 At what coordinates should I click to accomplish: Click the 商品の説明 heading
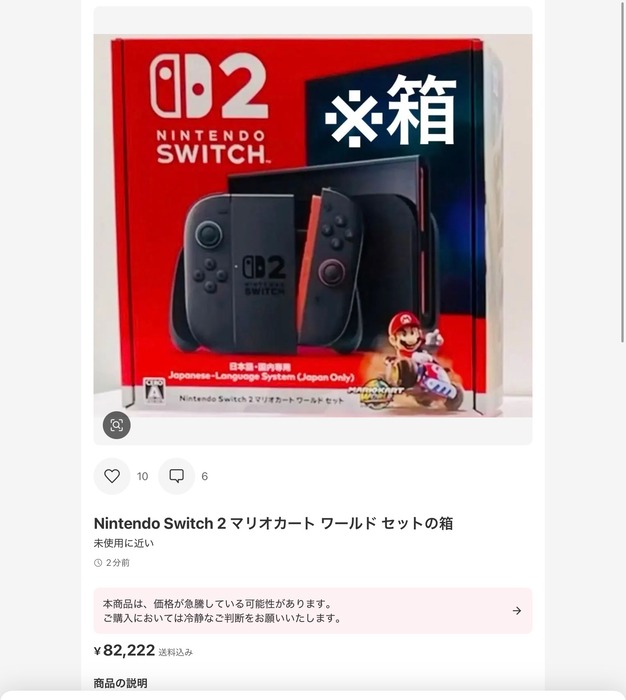(x=121, y=683)
